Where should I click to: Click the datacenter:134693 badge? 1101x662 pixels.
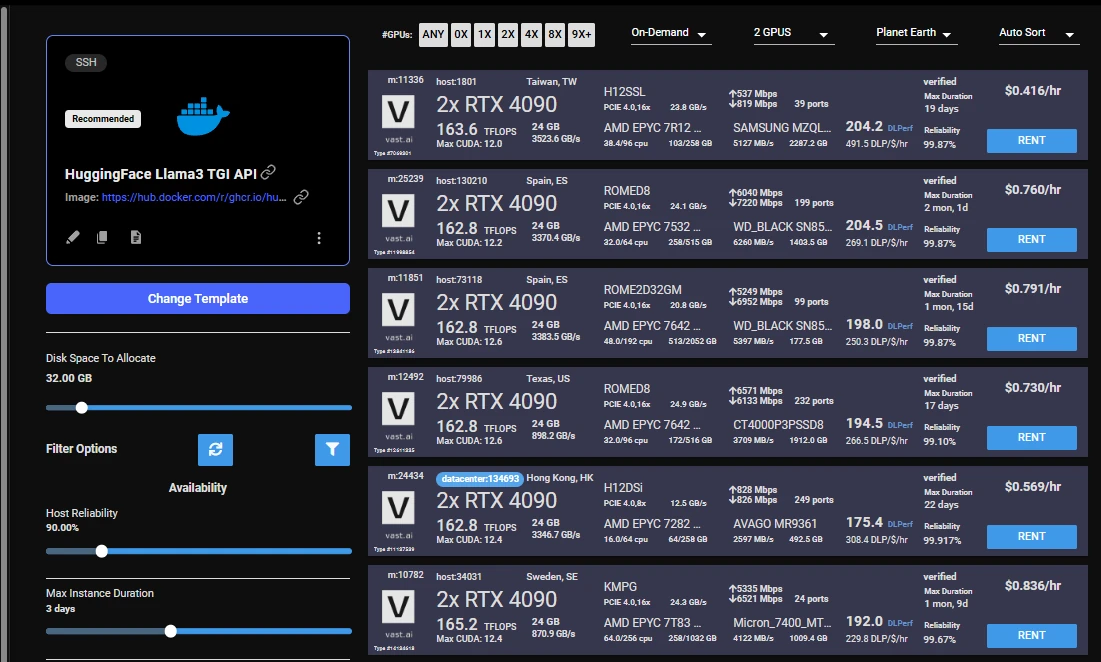(480, 479)
